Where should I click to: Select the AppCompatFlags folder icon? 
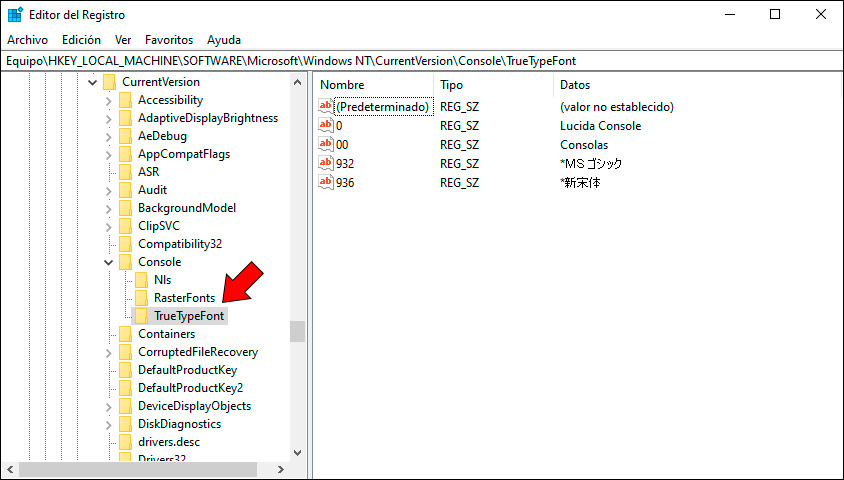[125, 154]
